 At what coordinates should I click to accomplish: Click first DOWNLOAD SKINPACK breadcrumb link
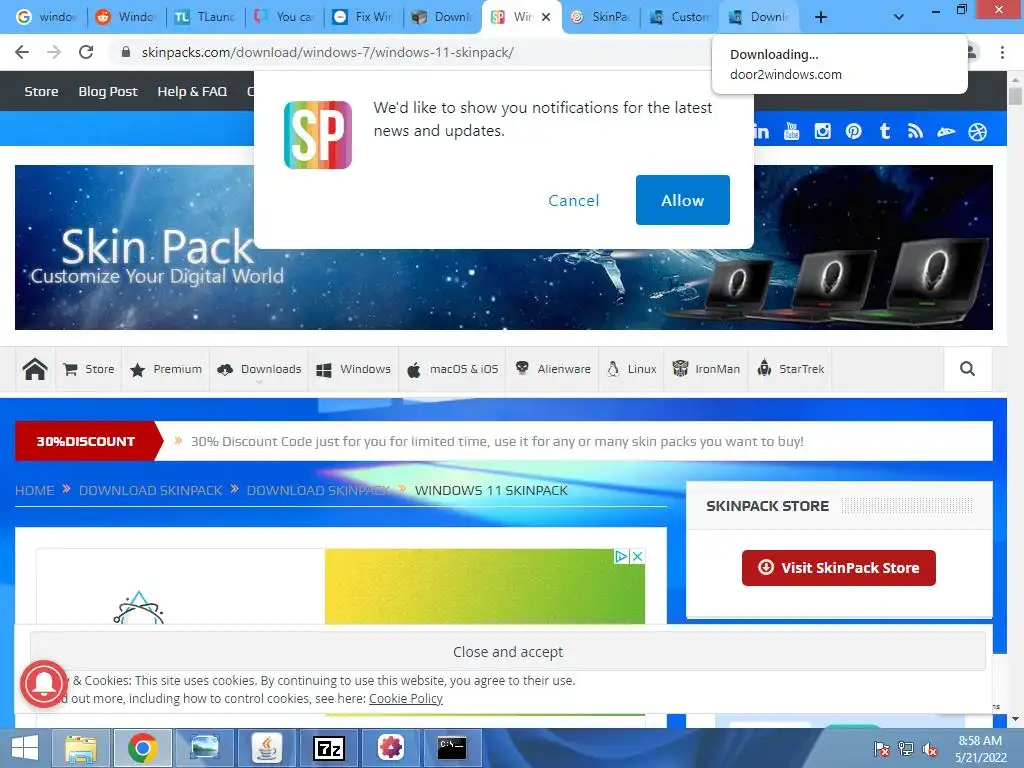[x=150, y=490]
